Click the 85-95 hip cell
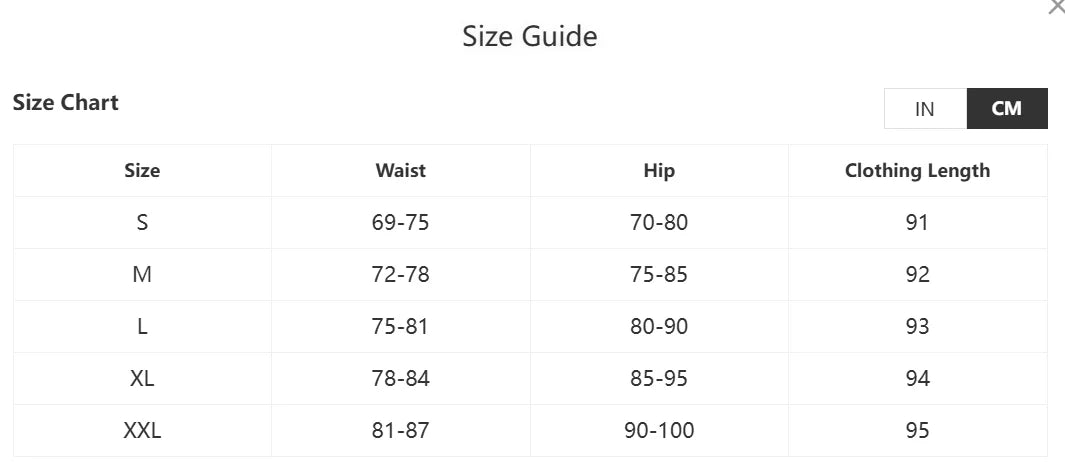 [x=659, y=379]
